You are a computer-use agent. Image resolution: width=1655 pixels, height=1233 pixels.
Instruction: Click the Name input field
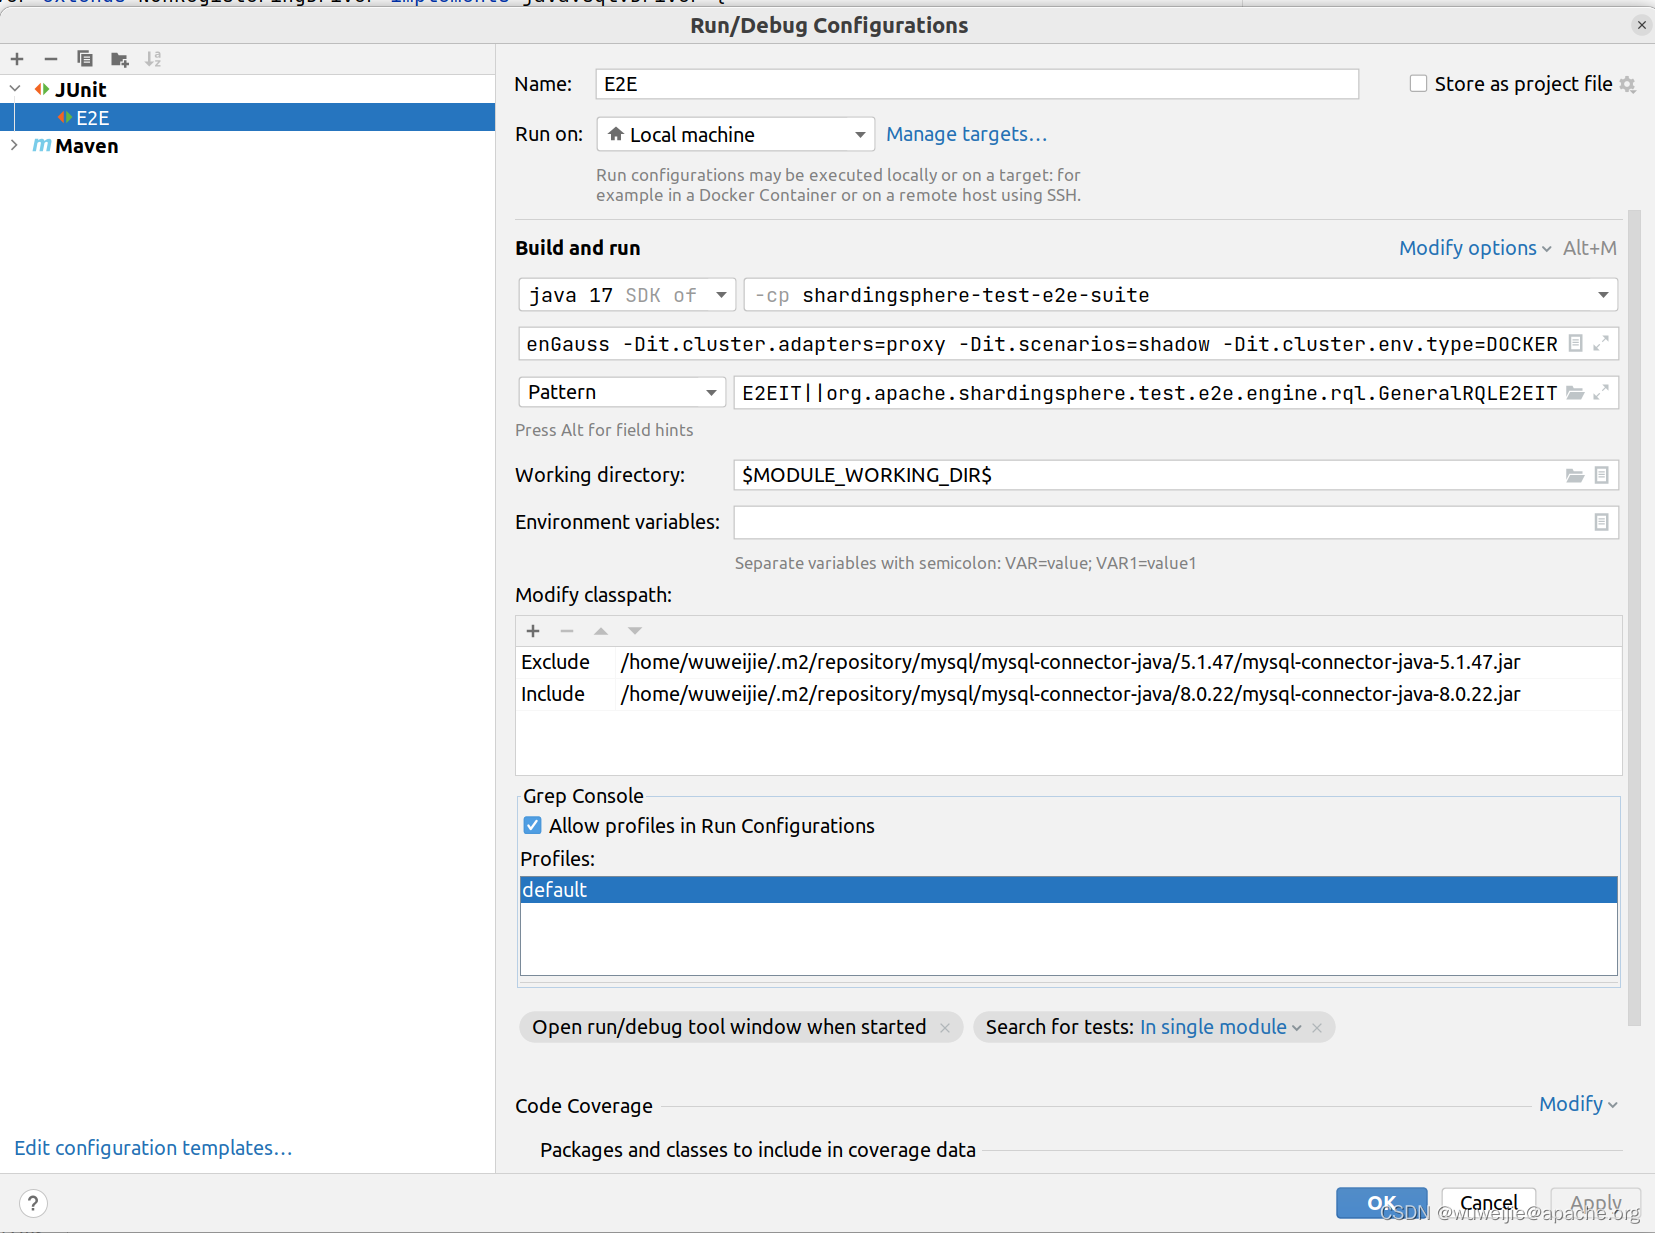(x=977, y=84)
